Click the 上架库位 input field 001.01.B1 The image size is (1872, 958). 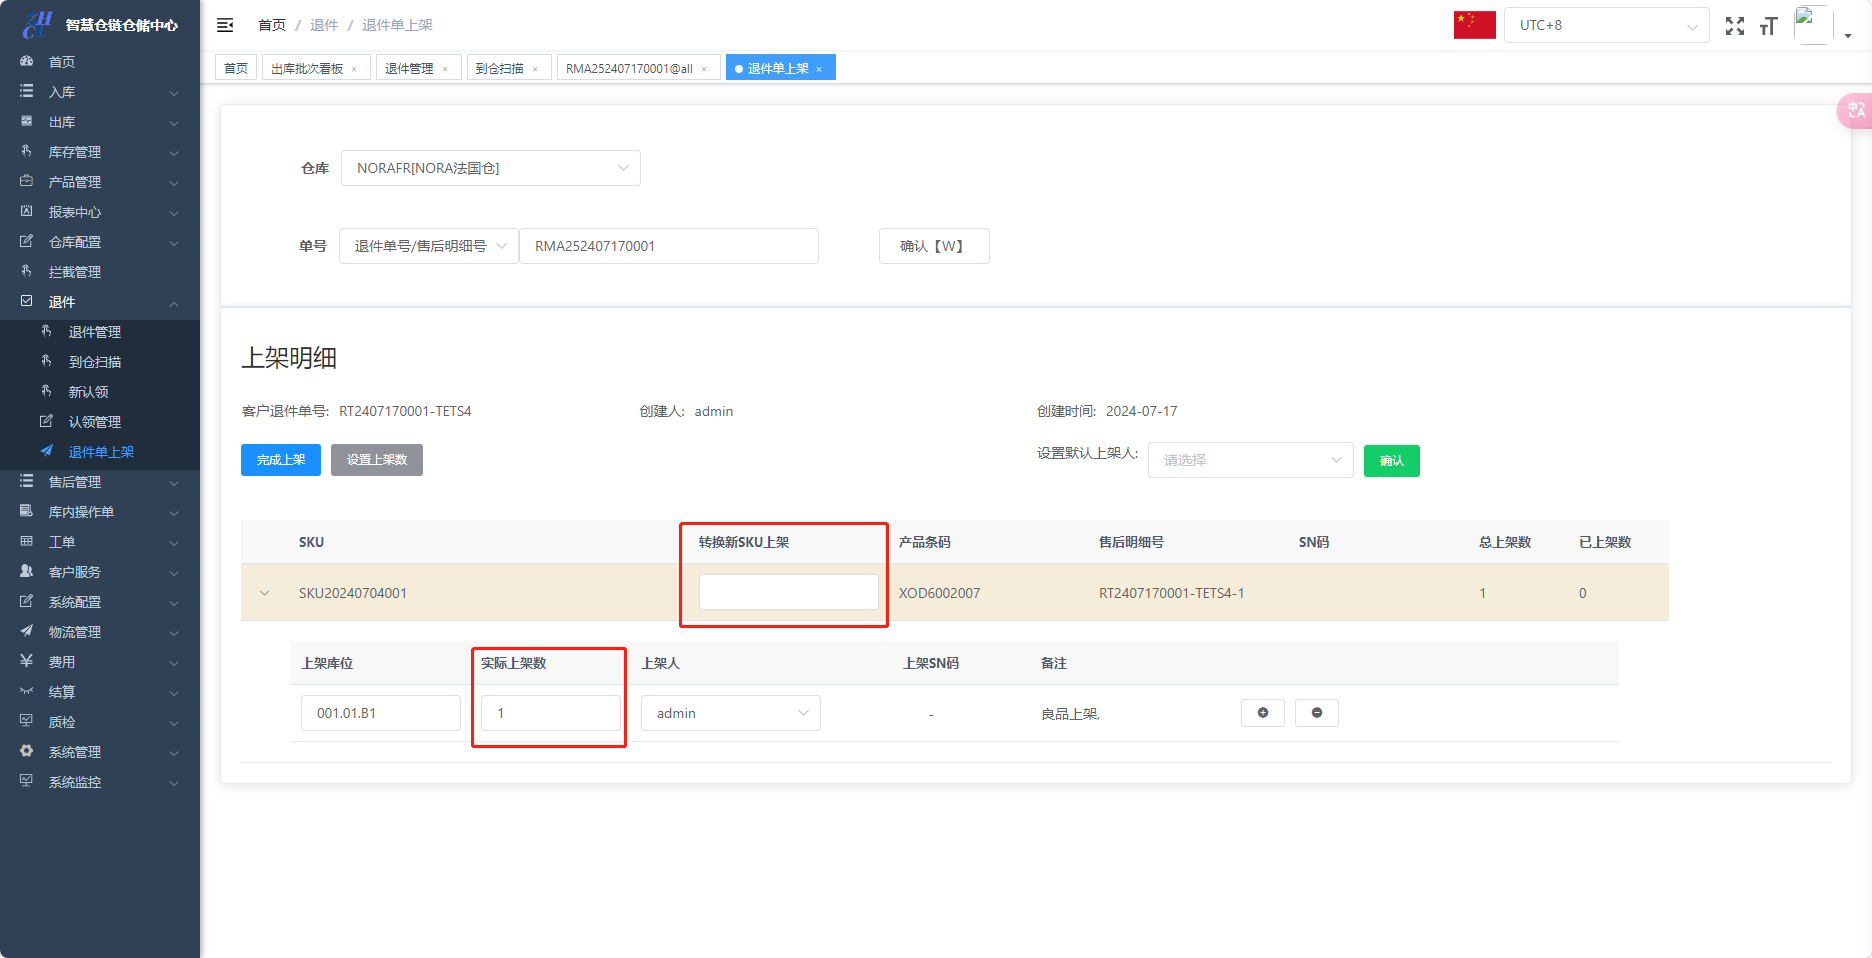tap(380, 713)
